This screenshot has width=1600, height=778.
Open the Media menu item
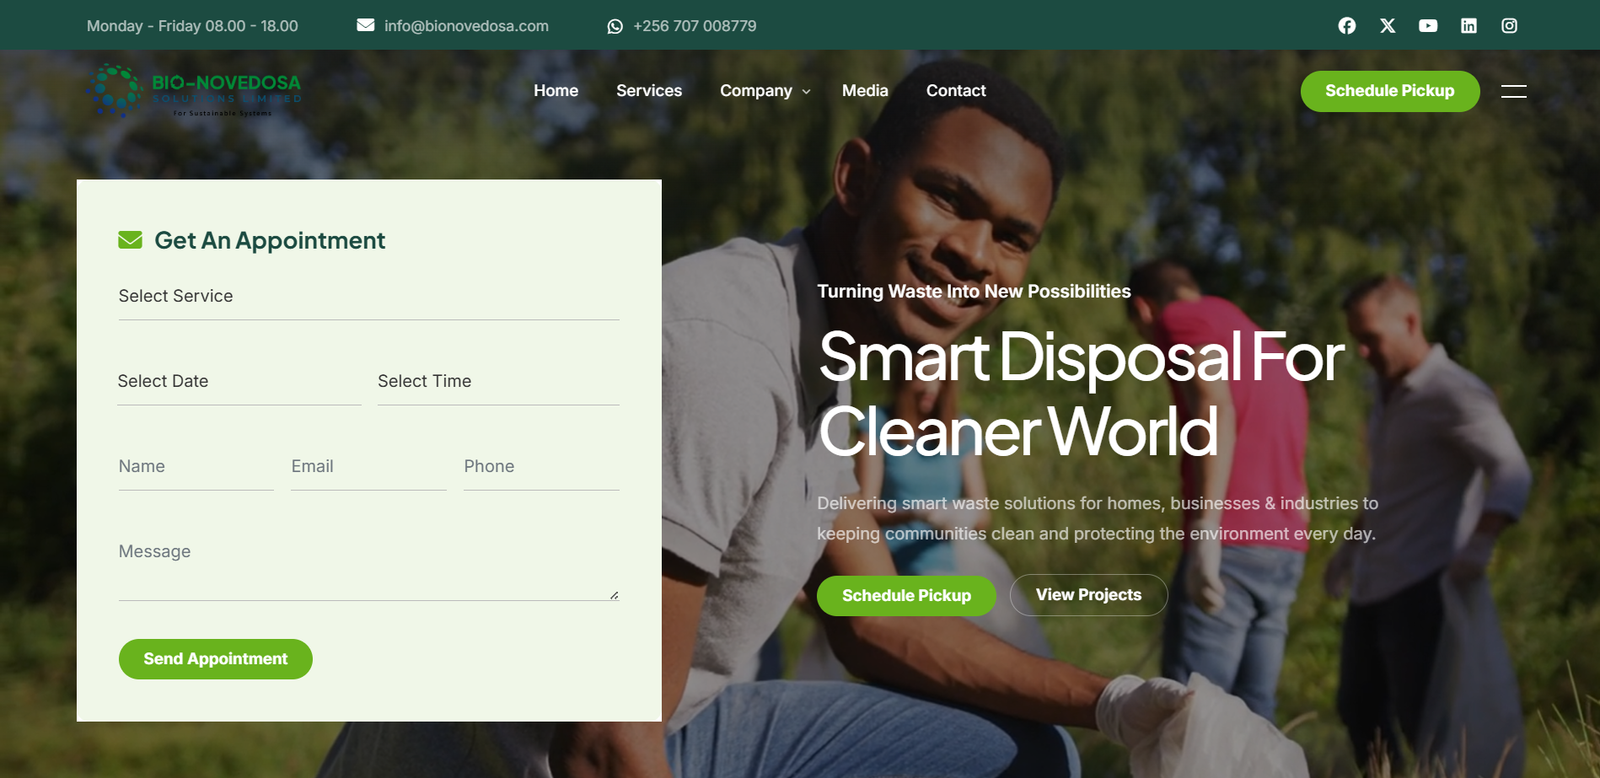tap(865, 90)
